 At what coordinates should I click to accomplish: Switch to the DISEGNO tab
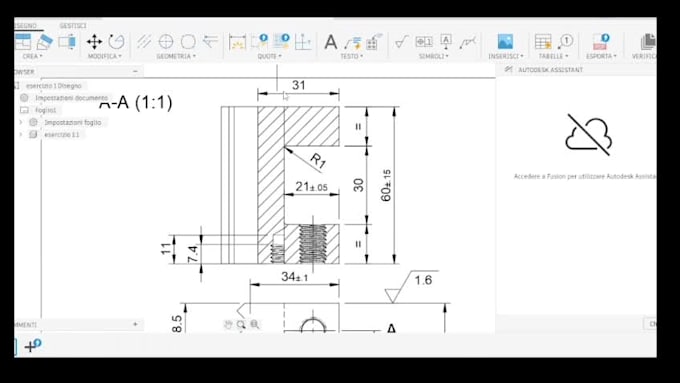pyautogui.click(x=26, y=26)
